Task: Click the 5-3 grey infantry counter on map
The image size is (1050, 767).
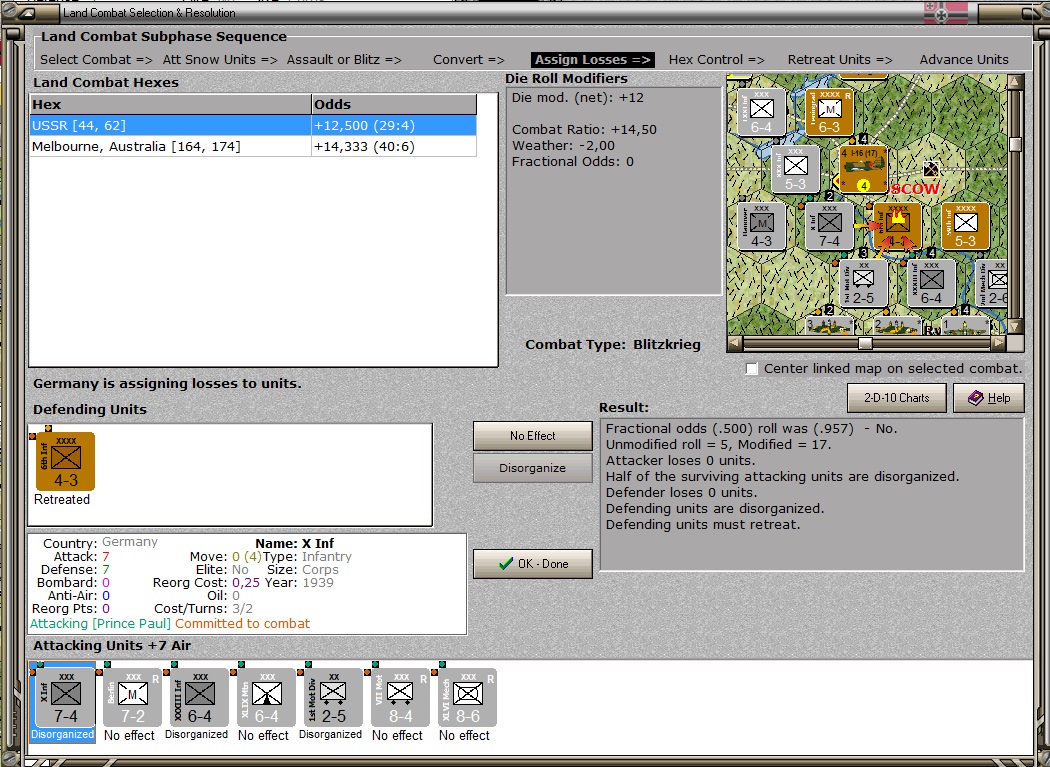Action: [796, 169]
